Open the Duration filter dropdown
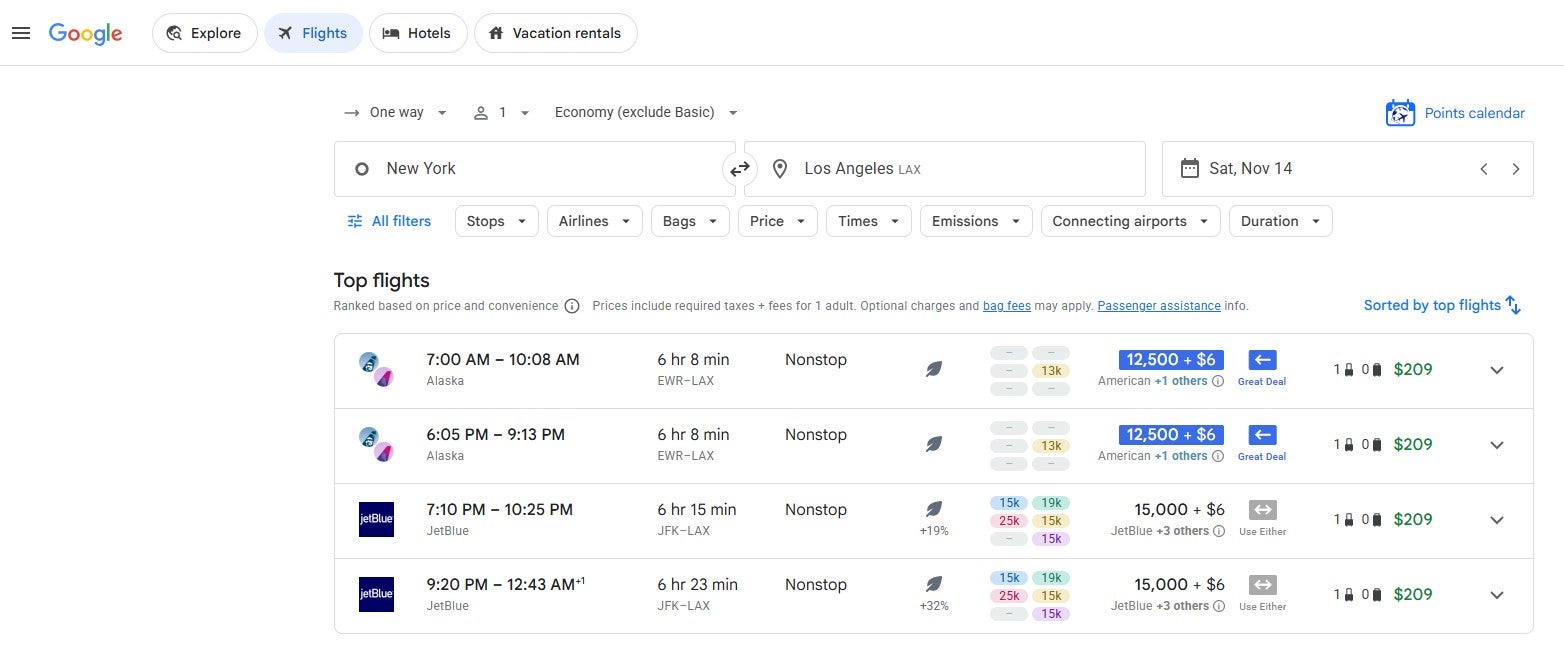 (1280, 221)
